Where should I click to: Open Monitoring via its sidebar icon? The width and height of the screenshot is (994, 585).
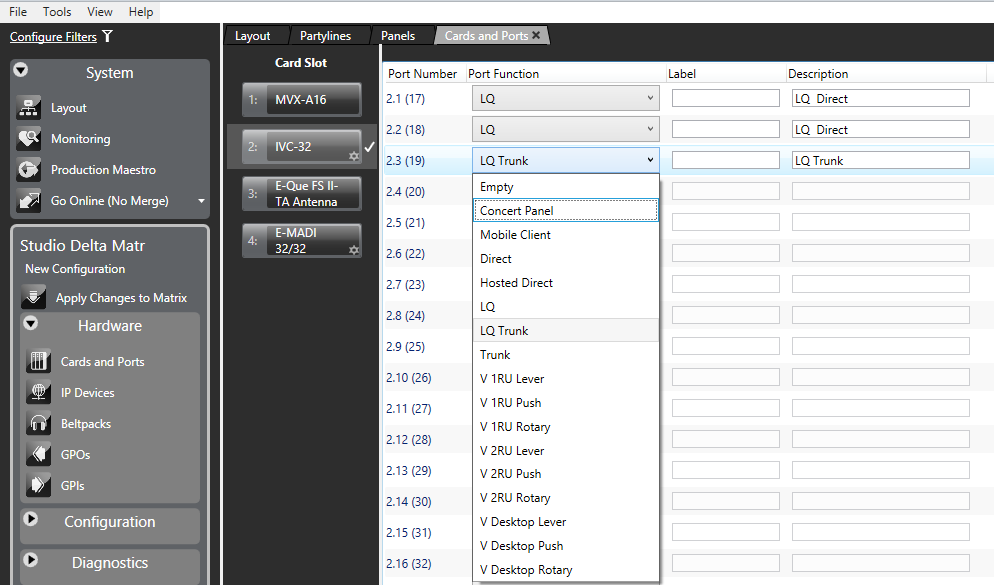[x=29, y=139]
